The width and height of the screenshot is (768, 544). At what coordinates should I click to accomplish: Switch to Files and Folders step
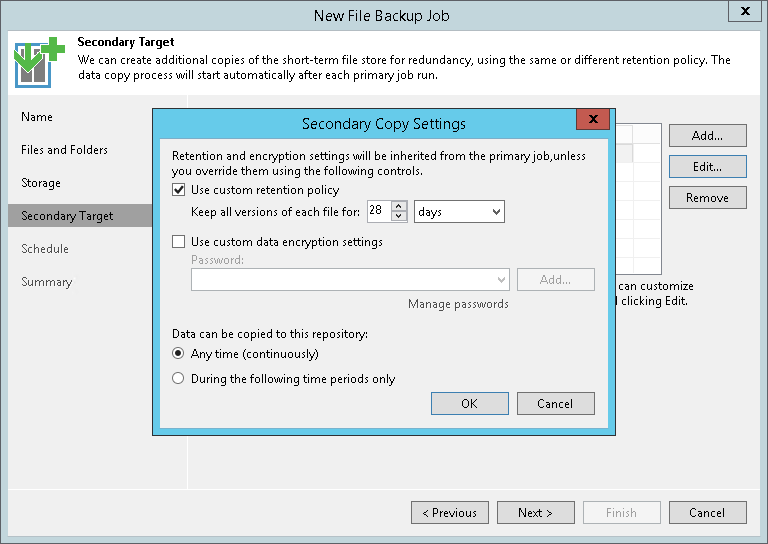tap(64, 150)
